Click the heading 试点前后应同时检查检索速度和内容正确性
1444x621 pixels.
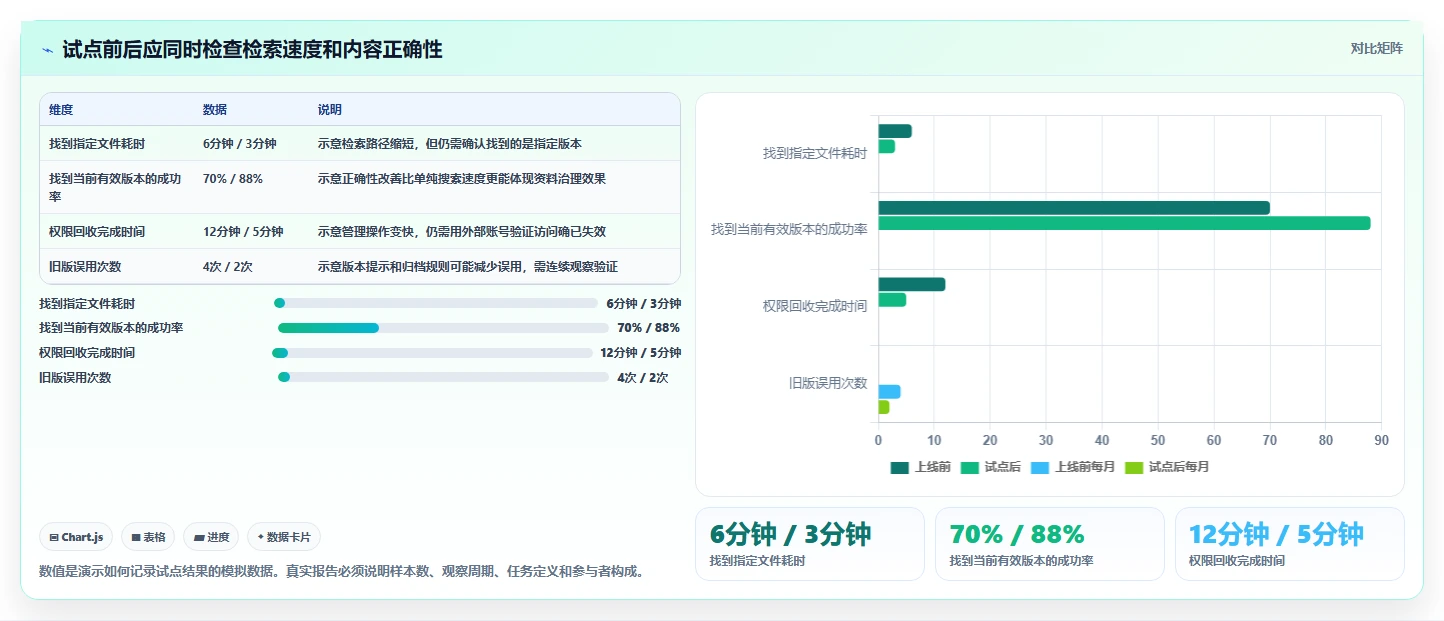coord(252,50)
